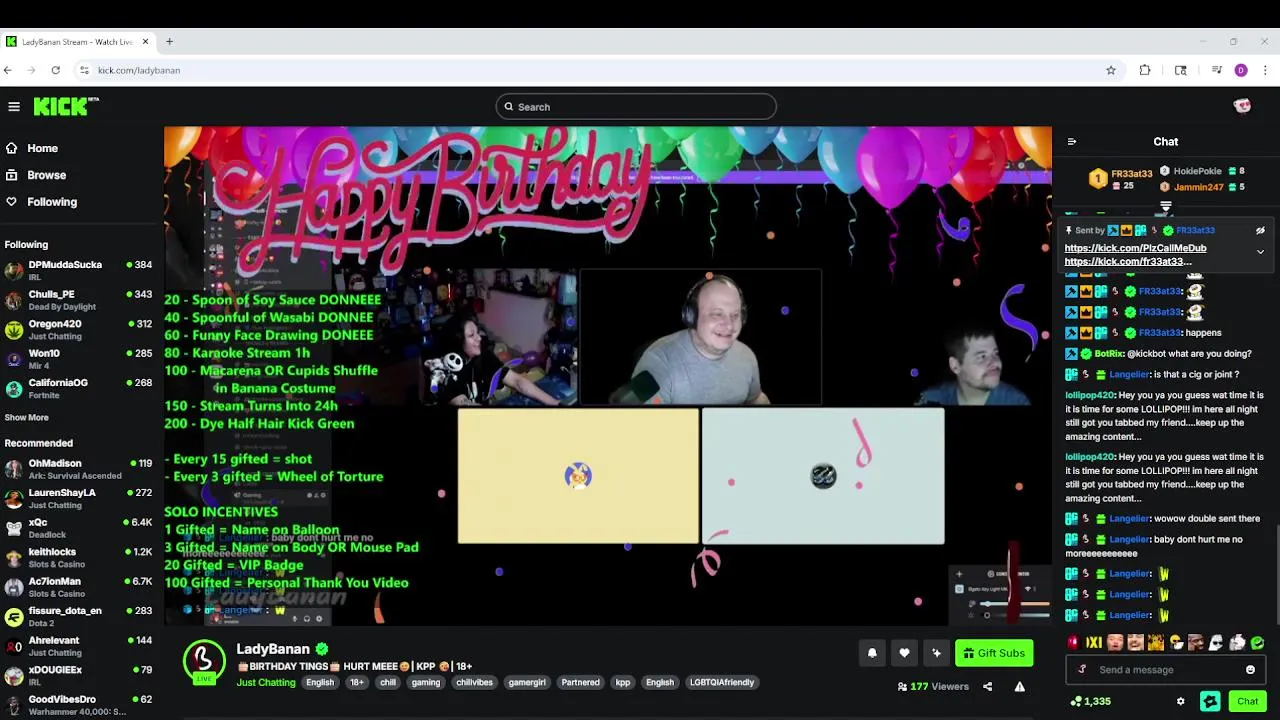This screenshot has width=1280, height=720.
Task: Insert the green checkmark emote
Action: coord(1258,643)
